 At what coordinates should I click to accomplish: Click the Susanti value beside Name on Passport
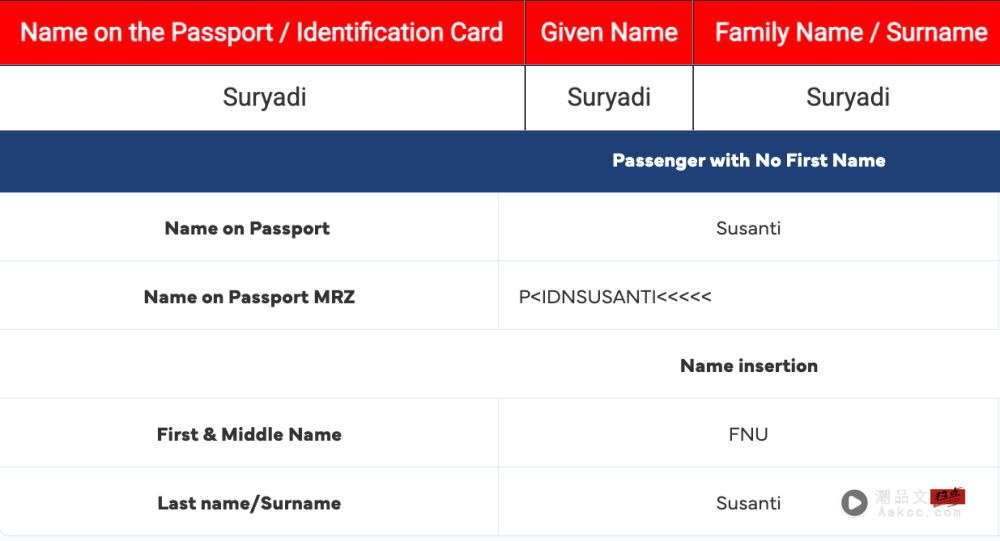[x=748, y=228]
